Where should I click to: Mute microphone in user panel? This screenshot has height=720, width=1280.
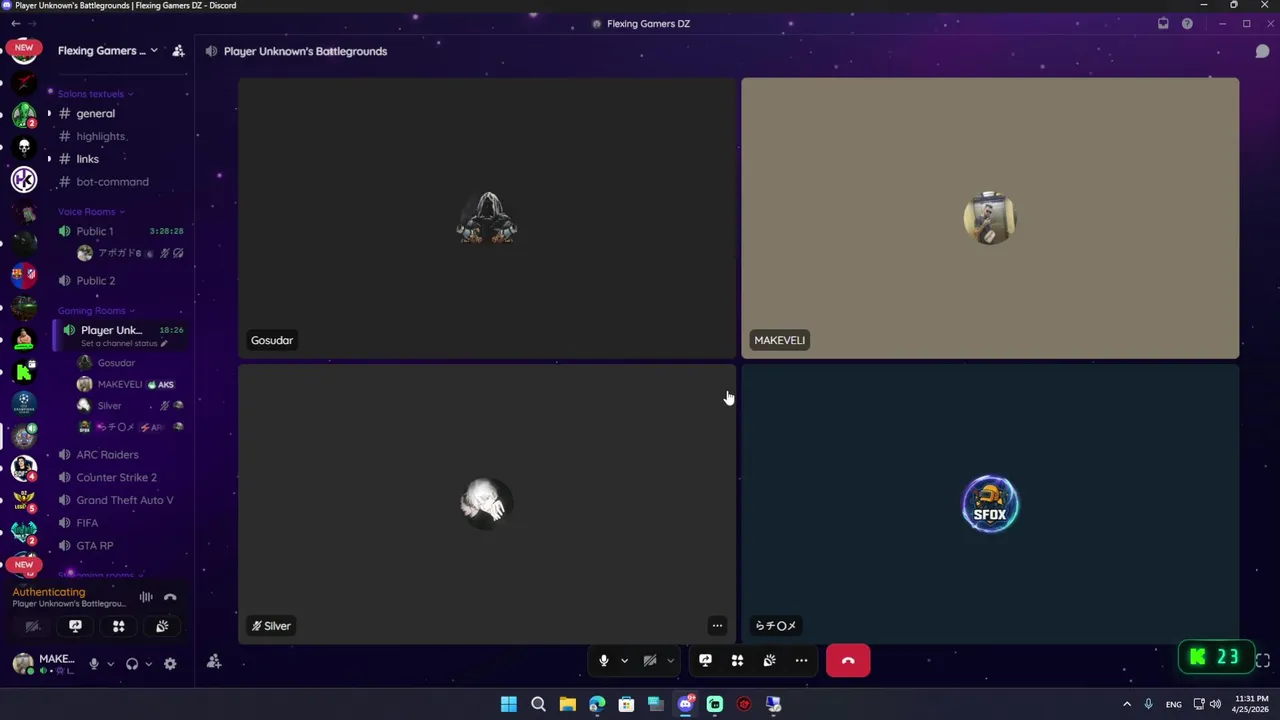94,664
